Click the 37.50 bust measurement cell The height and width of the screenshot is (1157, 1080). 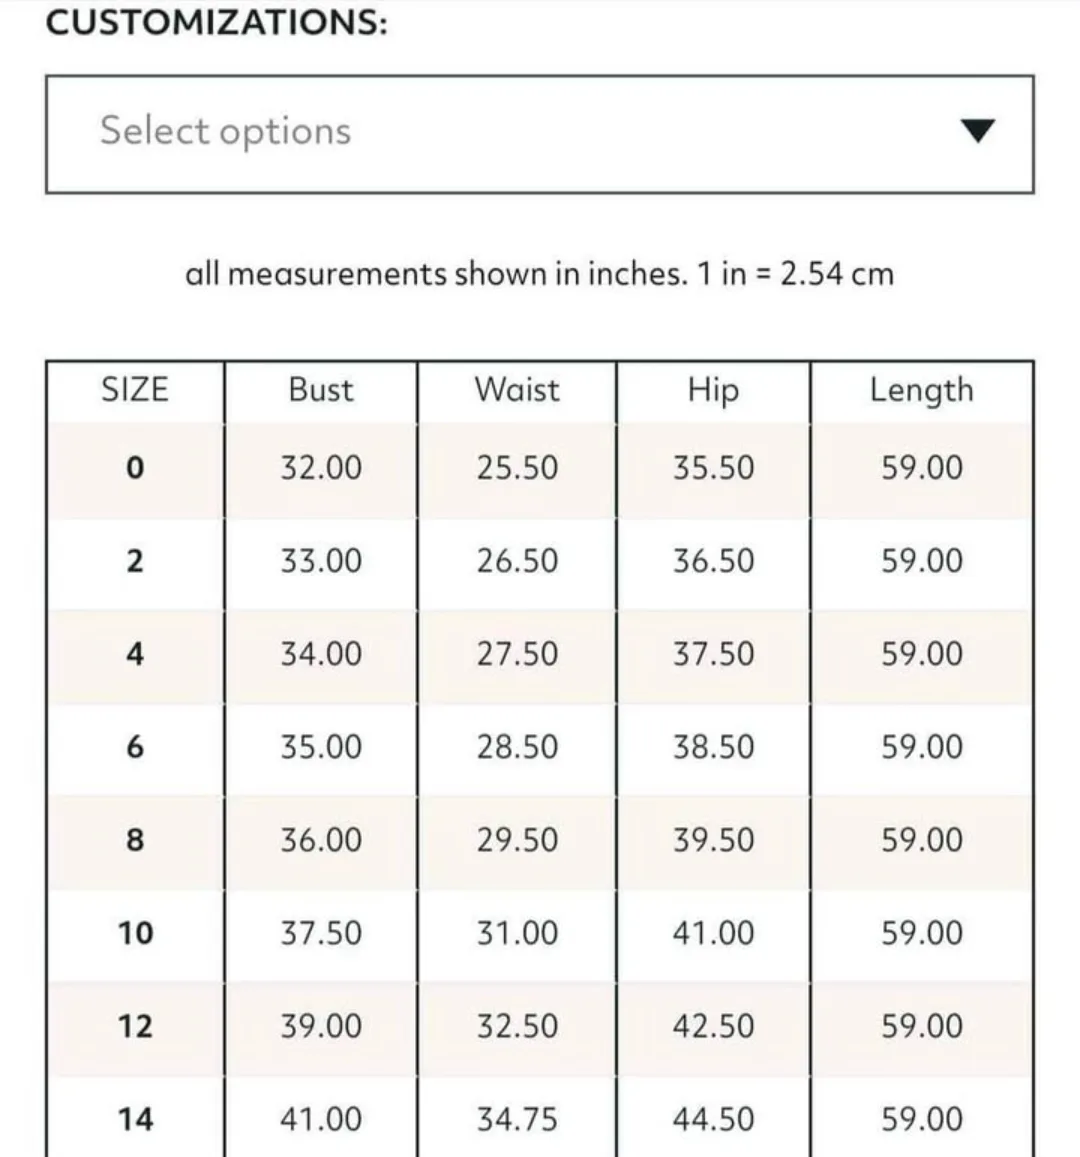pyautogui.click(x=320, y=933)
